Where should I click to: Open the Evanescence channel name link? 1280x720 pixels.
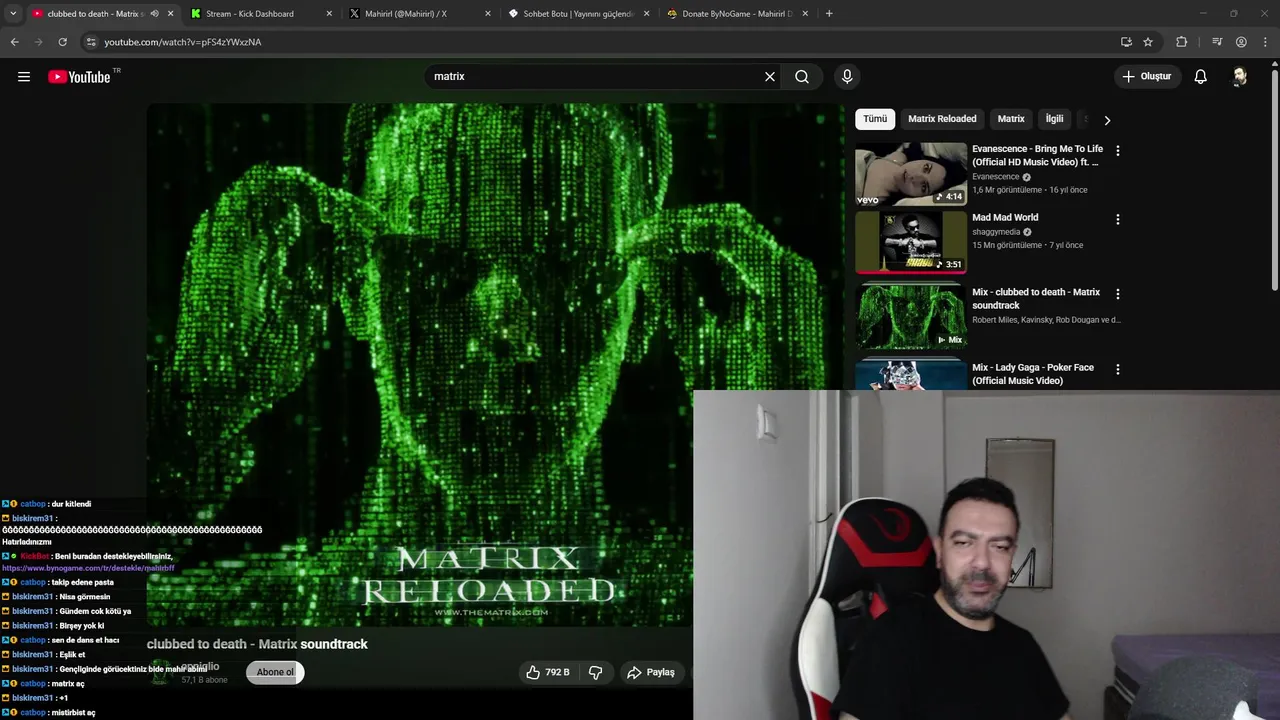[996, 177]
